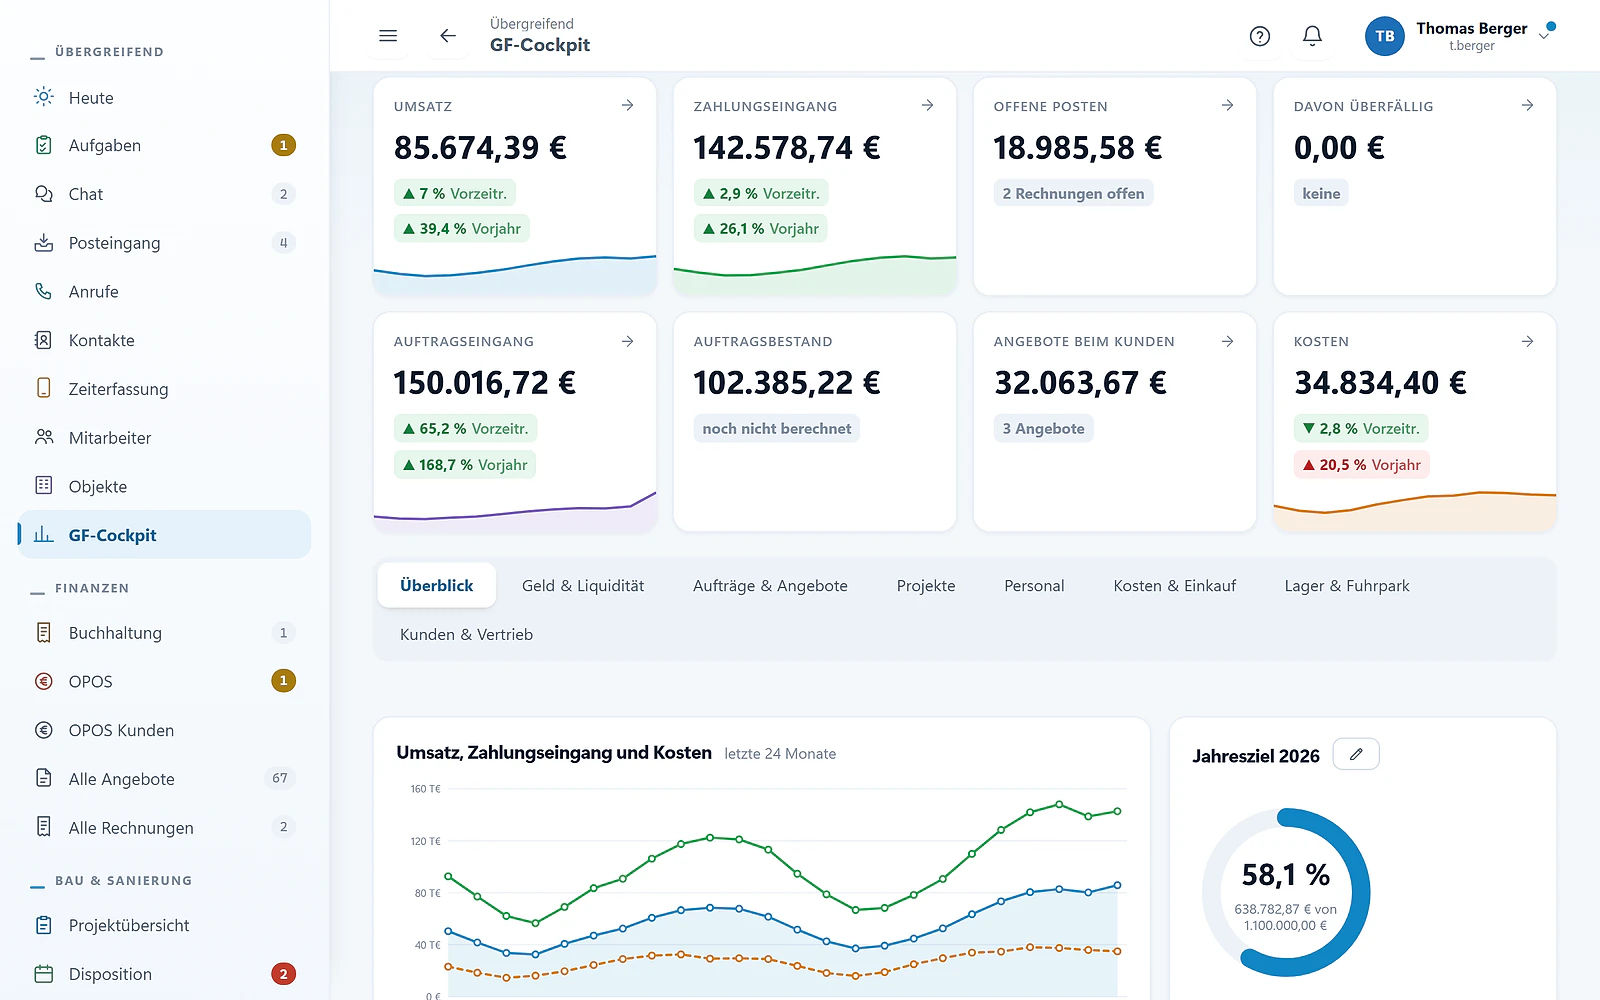This screenshot has height=1000, width=1600.
Task: Click the Kontakte address book icon
Action: coord(44,340)
